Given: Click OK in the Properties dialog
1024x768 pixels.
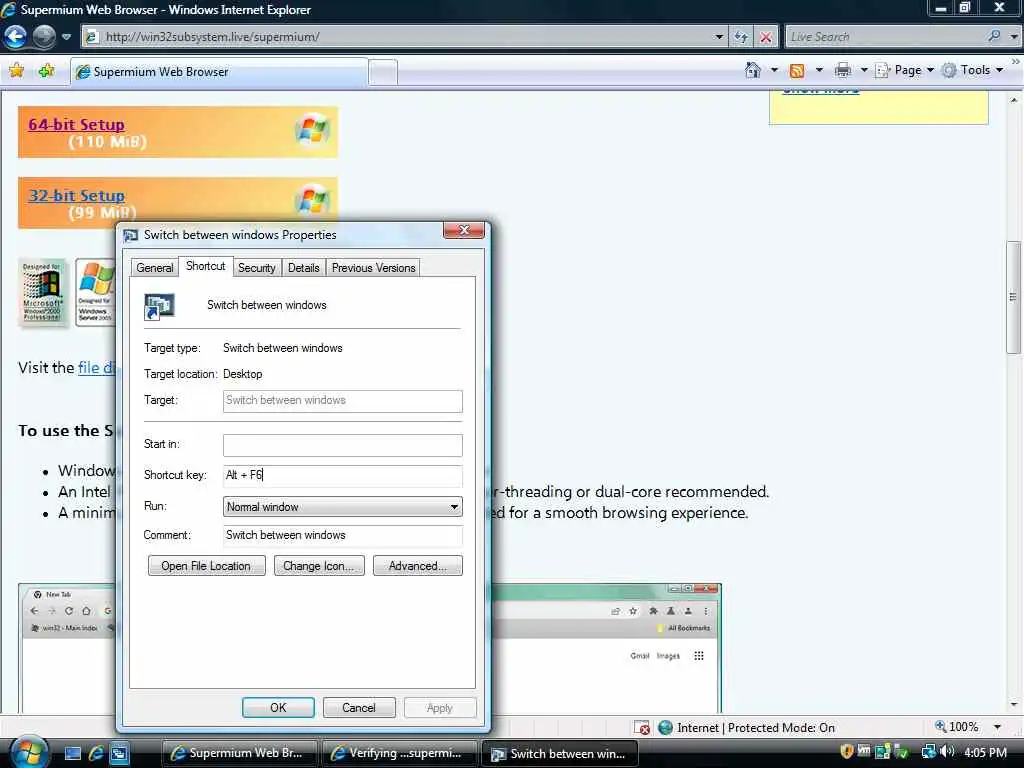Looking at the screenshot, I should point(278,707).
